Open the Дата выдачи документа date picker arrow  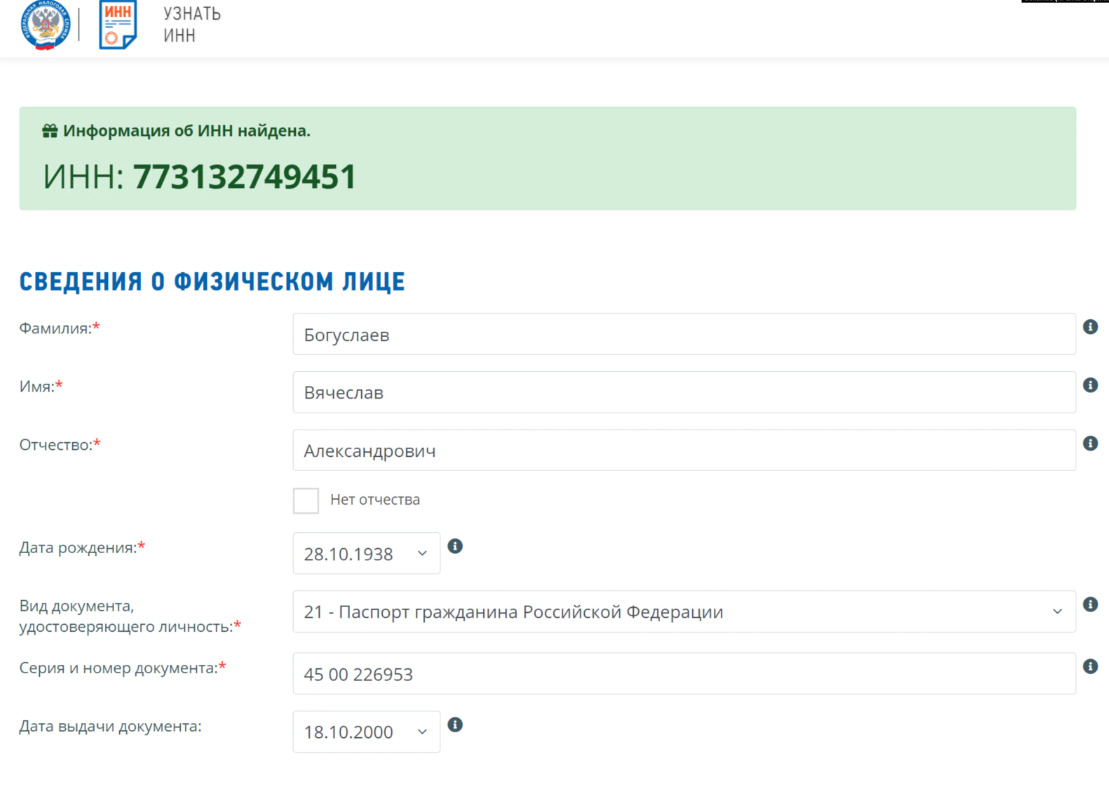(x=422, y=732)
